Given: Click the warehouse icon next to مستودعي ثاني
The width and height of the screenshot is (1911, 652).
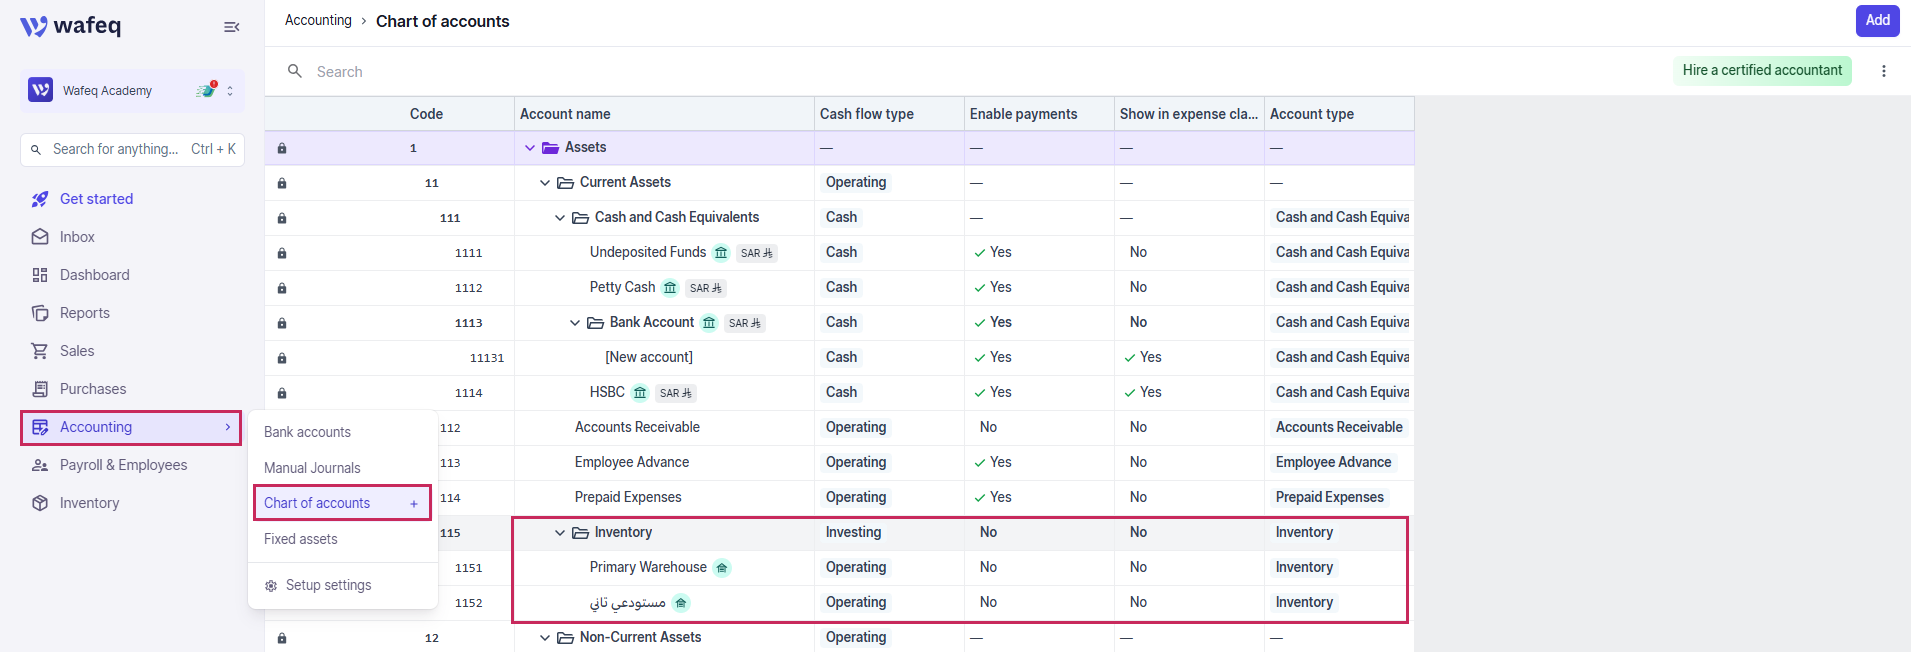Looking at the screenshot, I should point(681,603).
